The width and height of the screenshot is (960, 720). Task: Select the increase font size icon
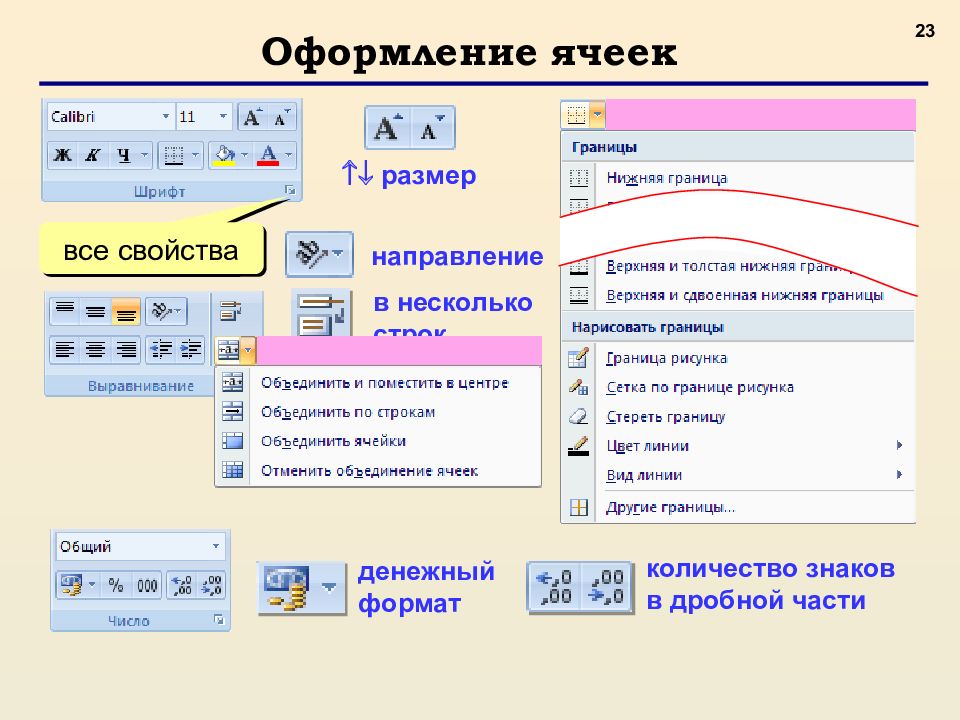pyautogui.click(x=253, y=117)
